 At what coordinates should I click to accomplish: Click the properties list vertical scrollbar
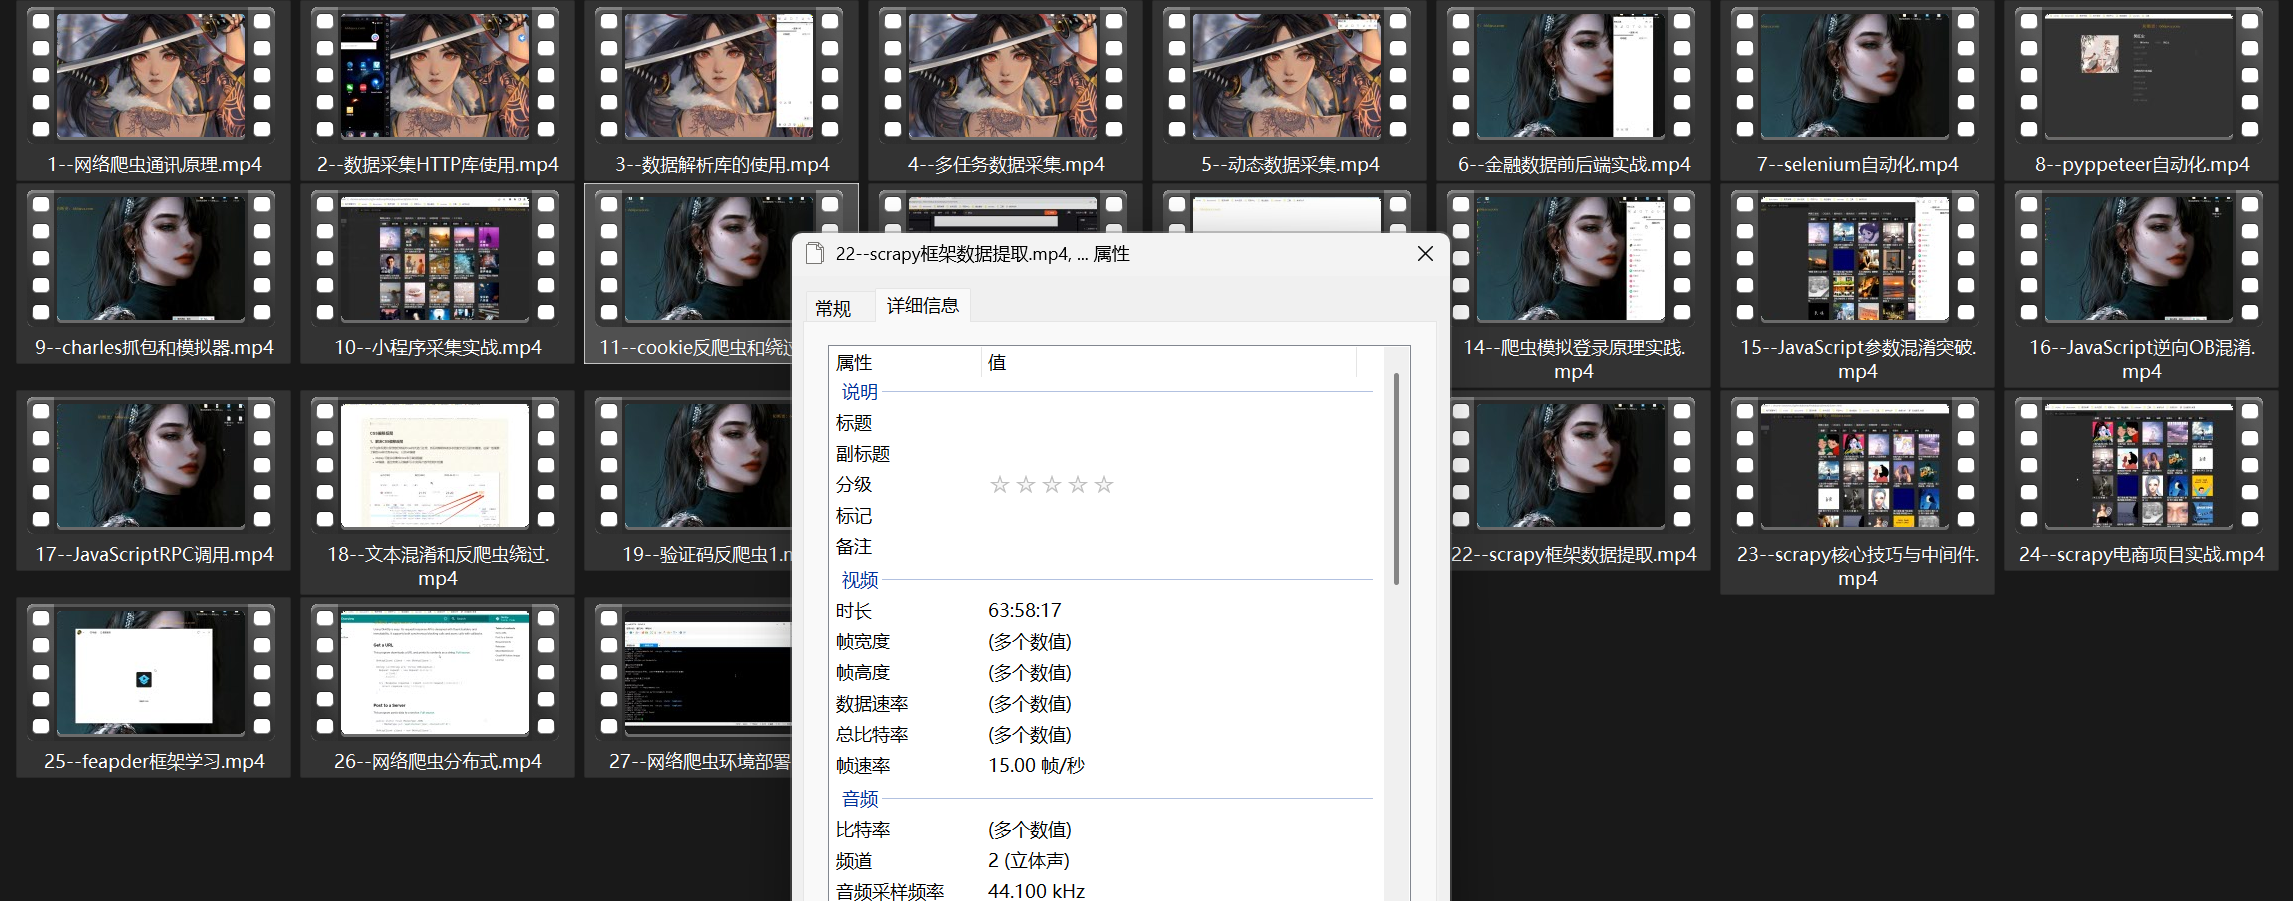tap(1396, 480)
